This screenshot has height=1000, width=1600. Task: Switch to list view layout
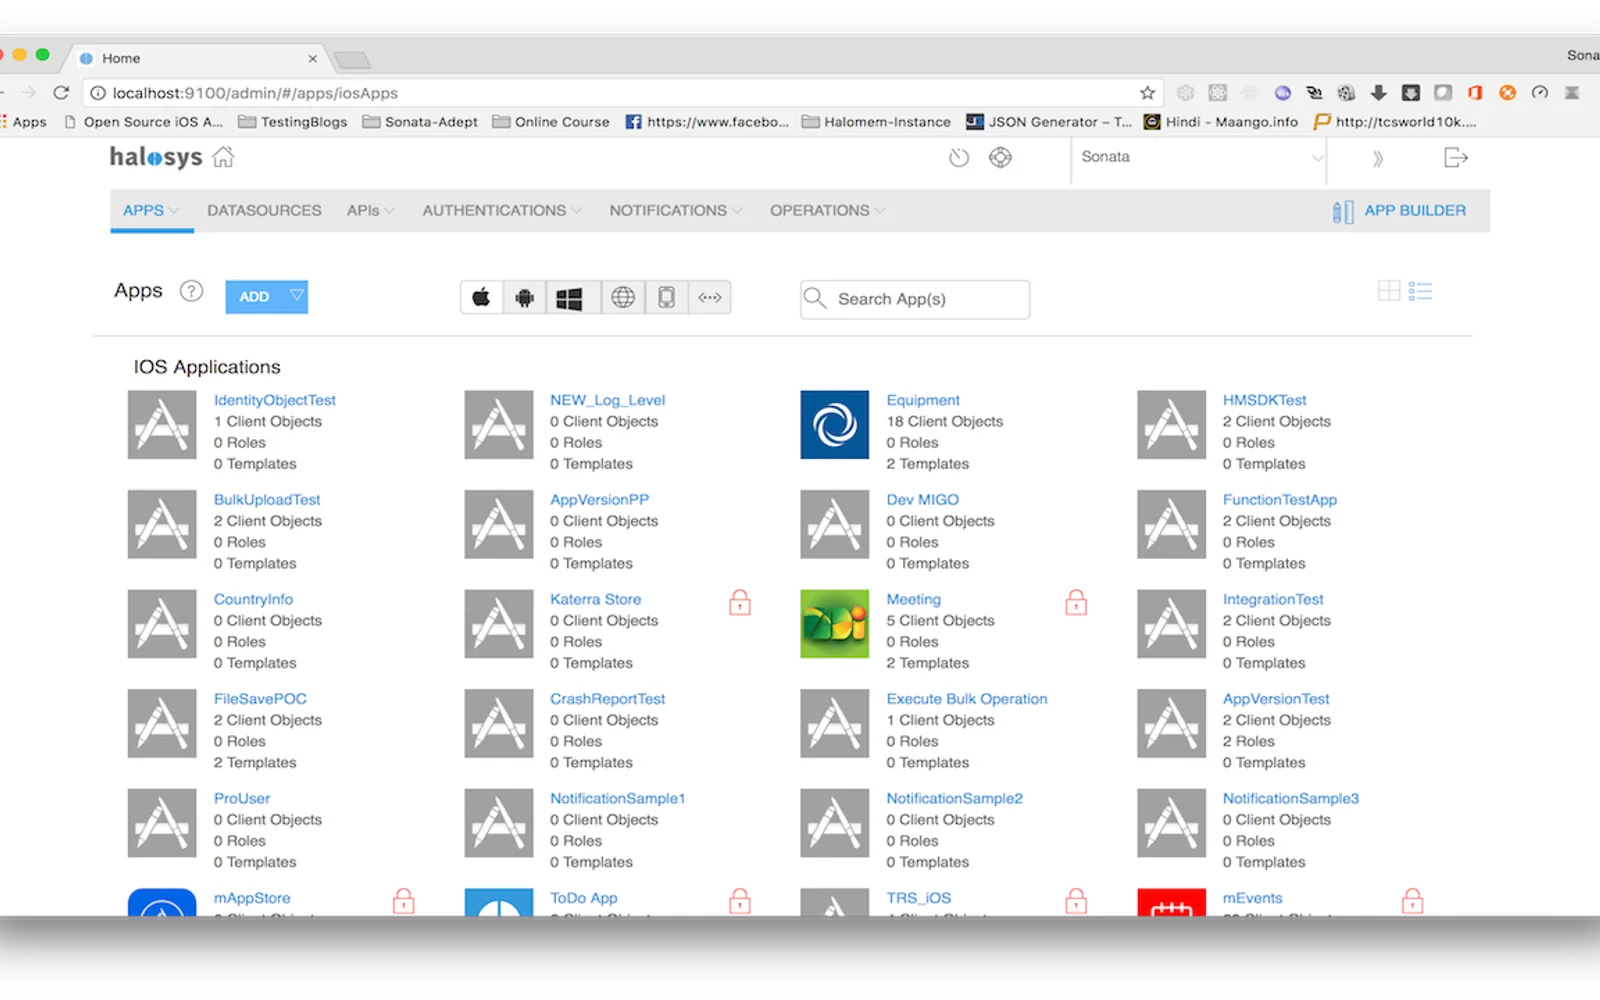(x=1420, y=291)
